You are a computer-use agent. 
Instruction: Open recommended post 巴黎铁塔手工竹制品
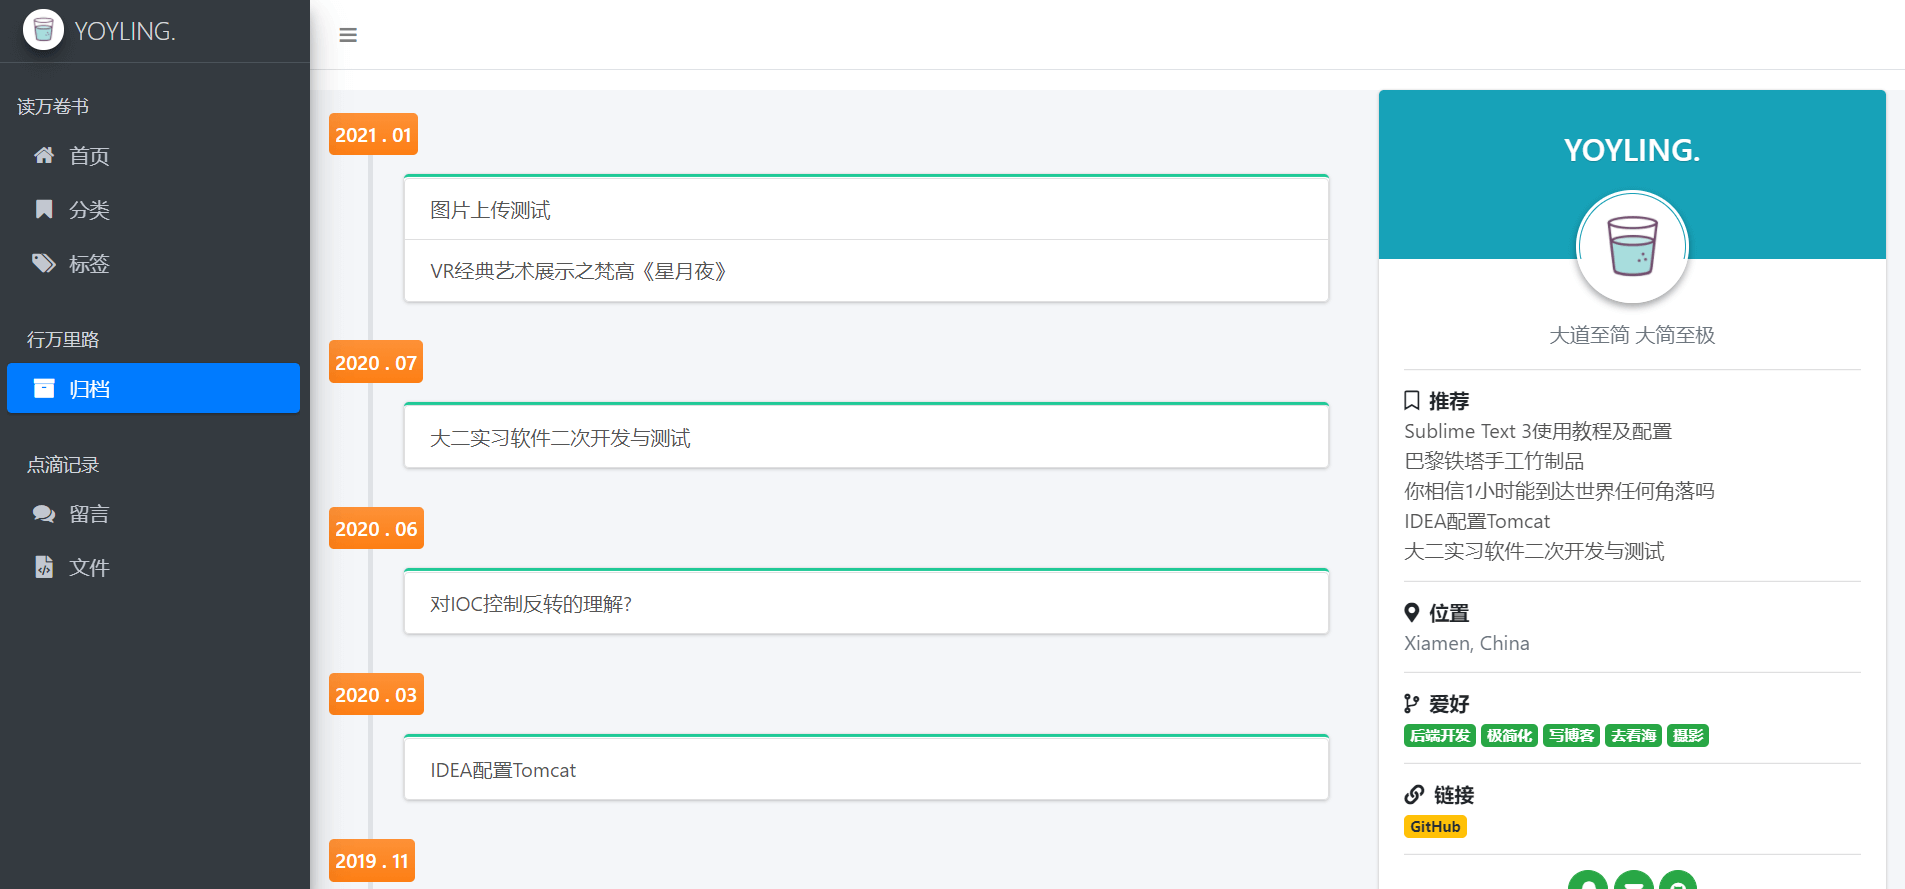(x=1494, y=461)
